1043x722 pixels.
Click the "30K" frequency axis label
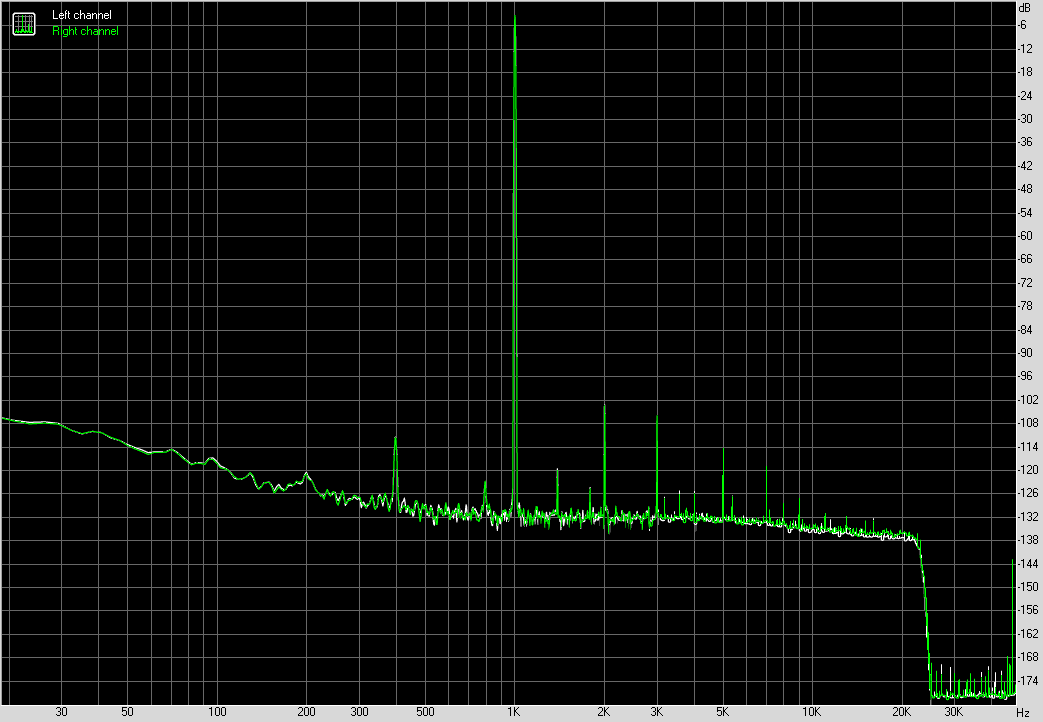pos(954,712)
